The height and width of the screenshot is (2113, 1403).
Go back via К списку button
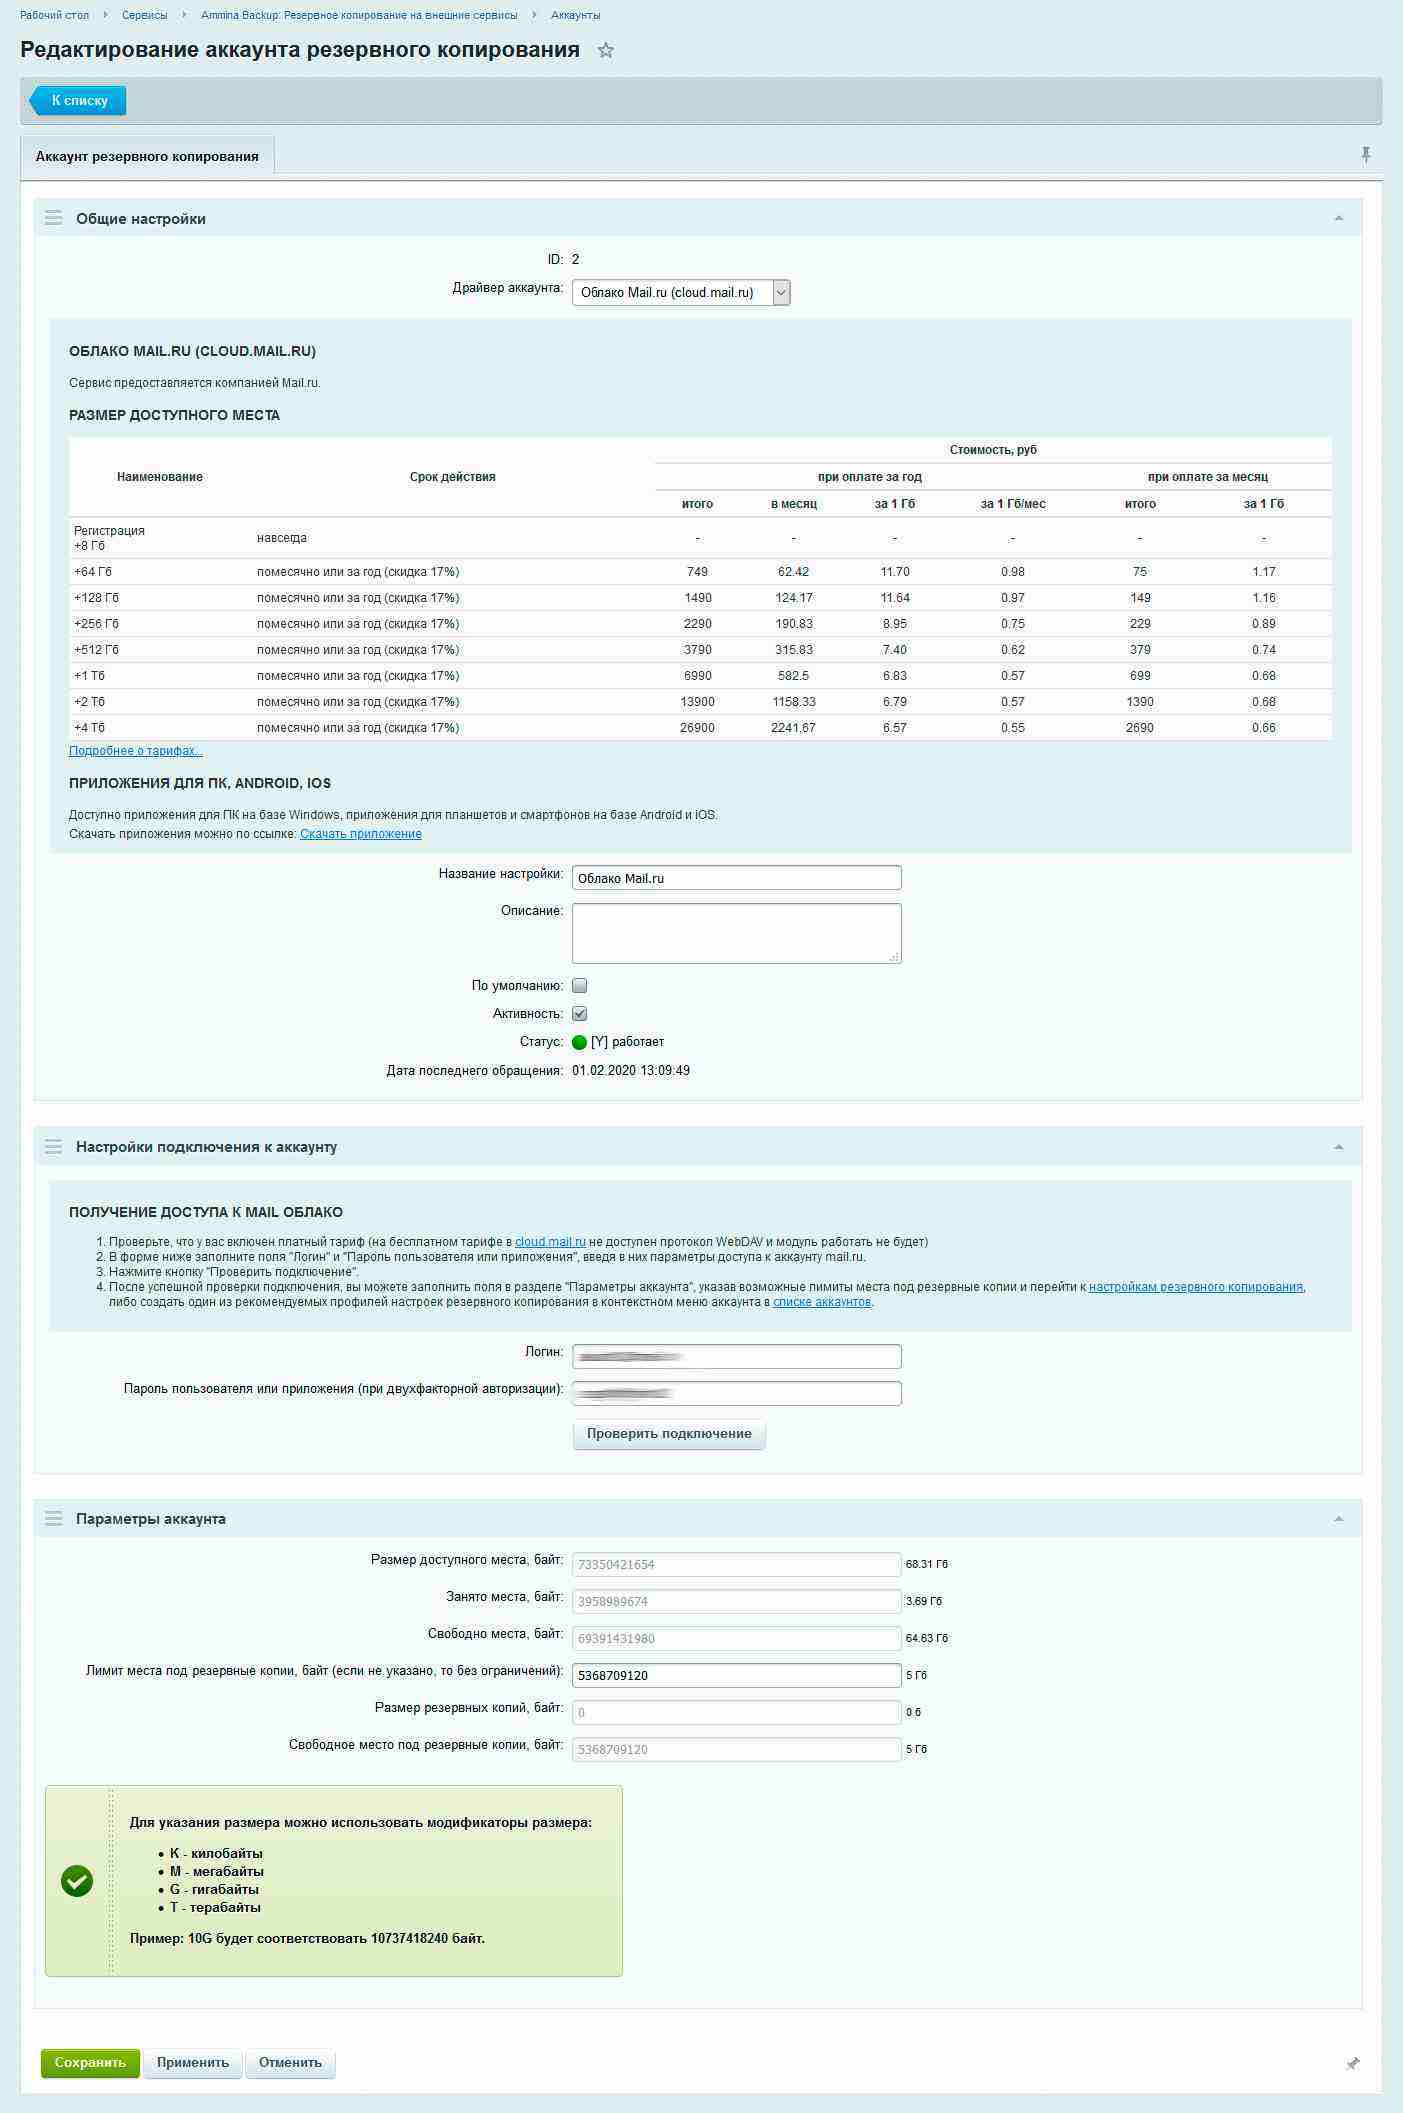point(78,100)
